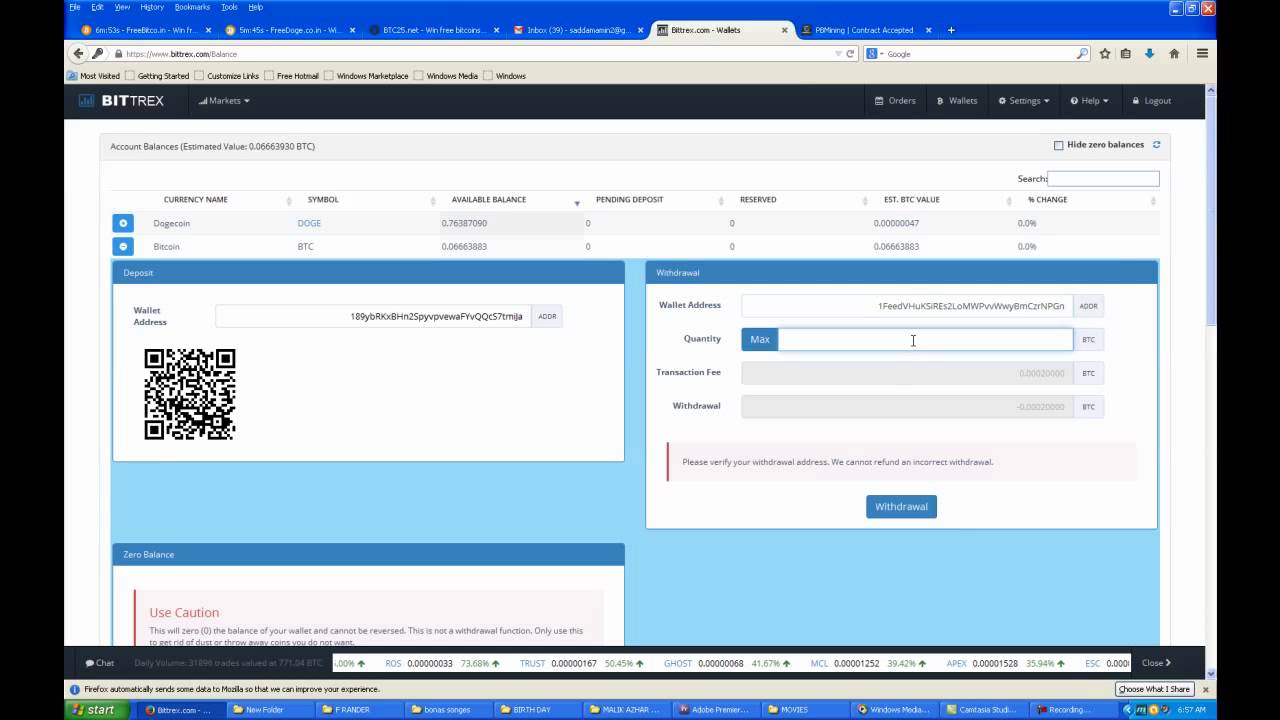Click the Bittrex logo

click(121, 100)
